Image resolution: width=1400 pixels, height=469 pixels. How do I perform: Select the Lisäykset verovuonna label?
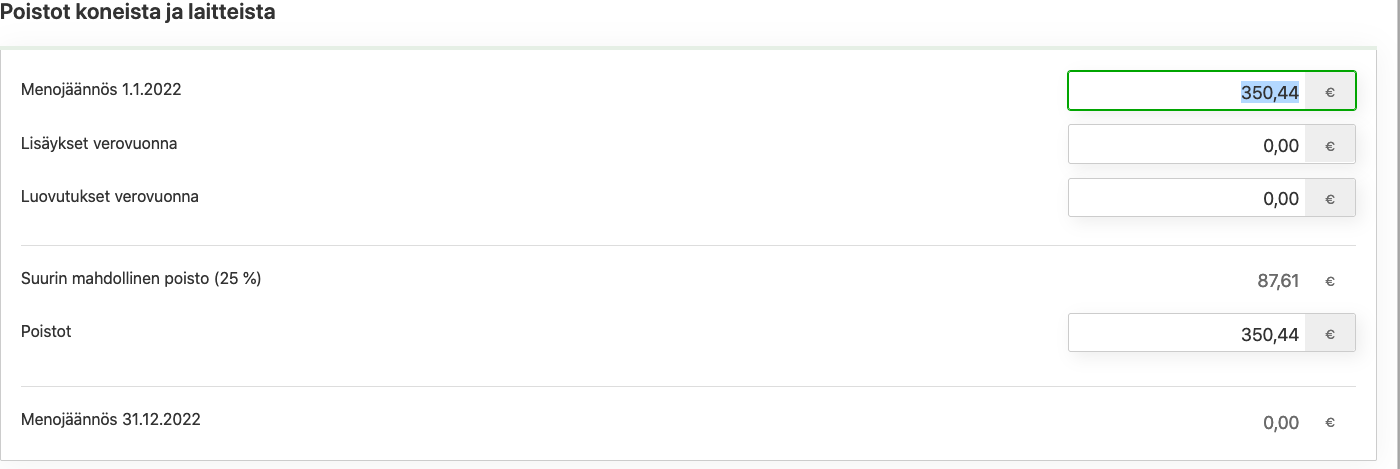(99, 143)
